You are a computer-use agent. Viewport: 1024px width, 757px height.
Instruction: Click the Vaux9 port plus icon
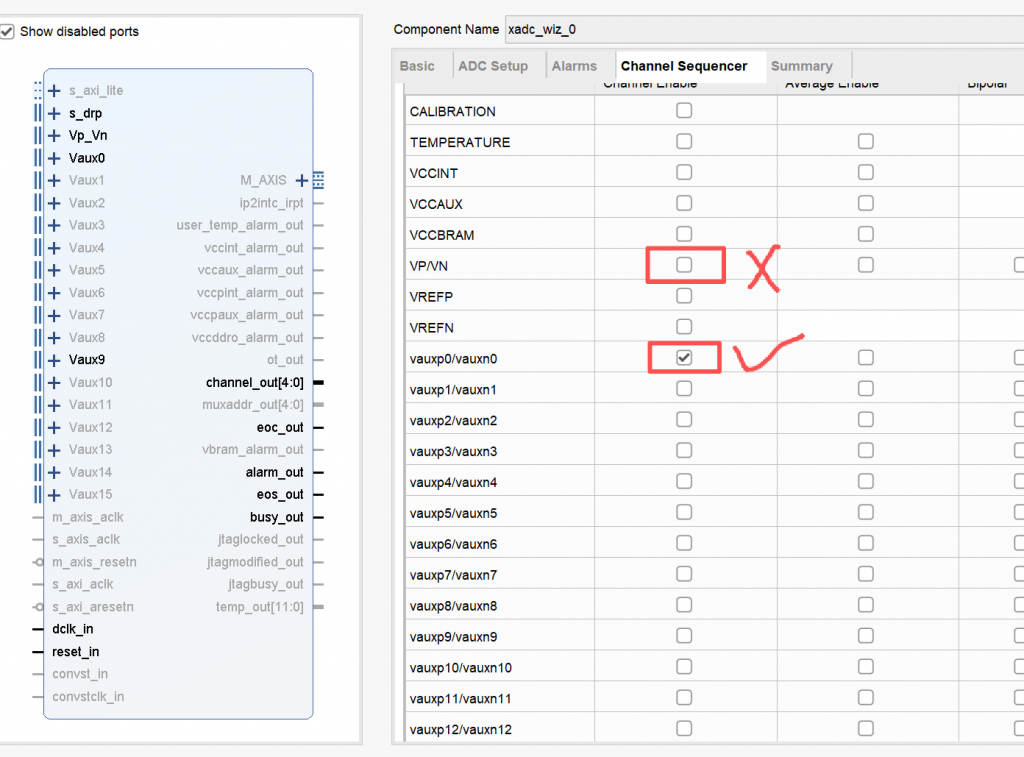[x=54, y=360]
